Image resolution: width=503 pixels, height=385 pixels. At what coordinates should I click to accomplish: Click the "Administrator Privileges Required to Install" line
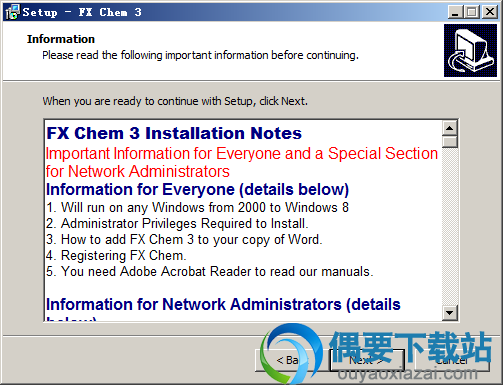click(x=177, y=223)
